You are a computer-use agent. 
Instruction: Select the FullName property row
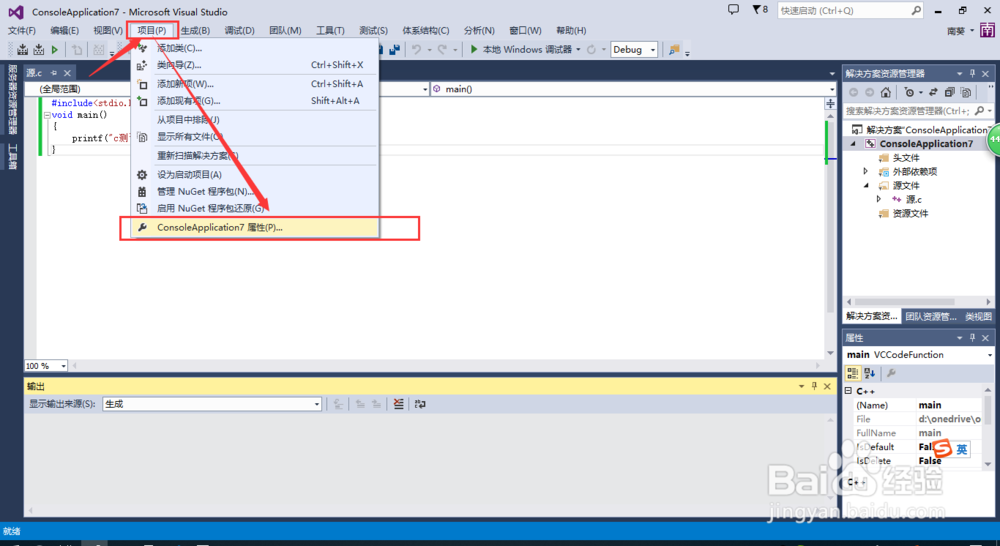click(x=918, y=432)
